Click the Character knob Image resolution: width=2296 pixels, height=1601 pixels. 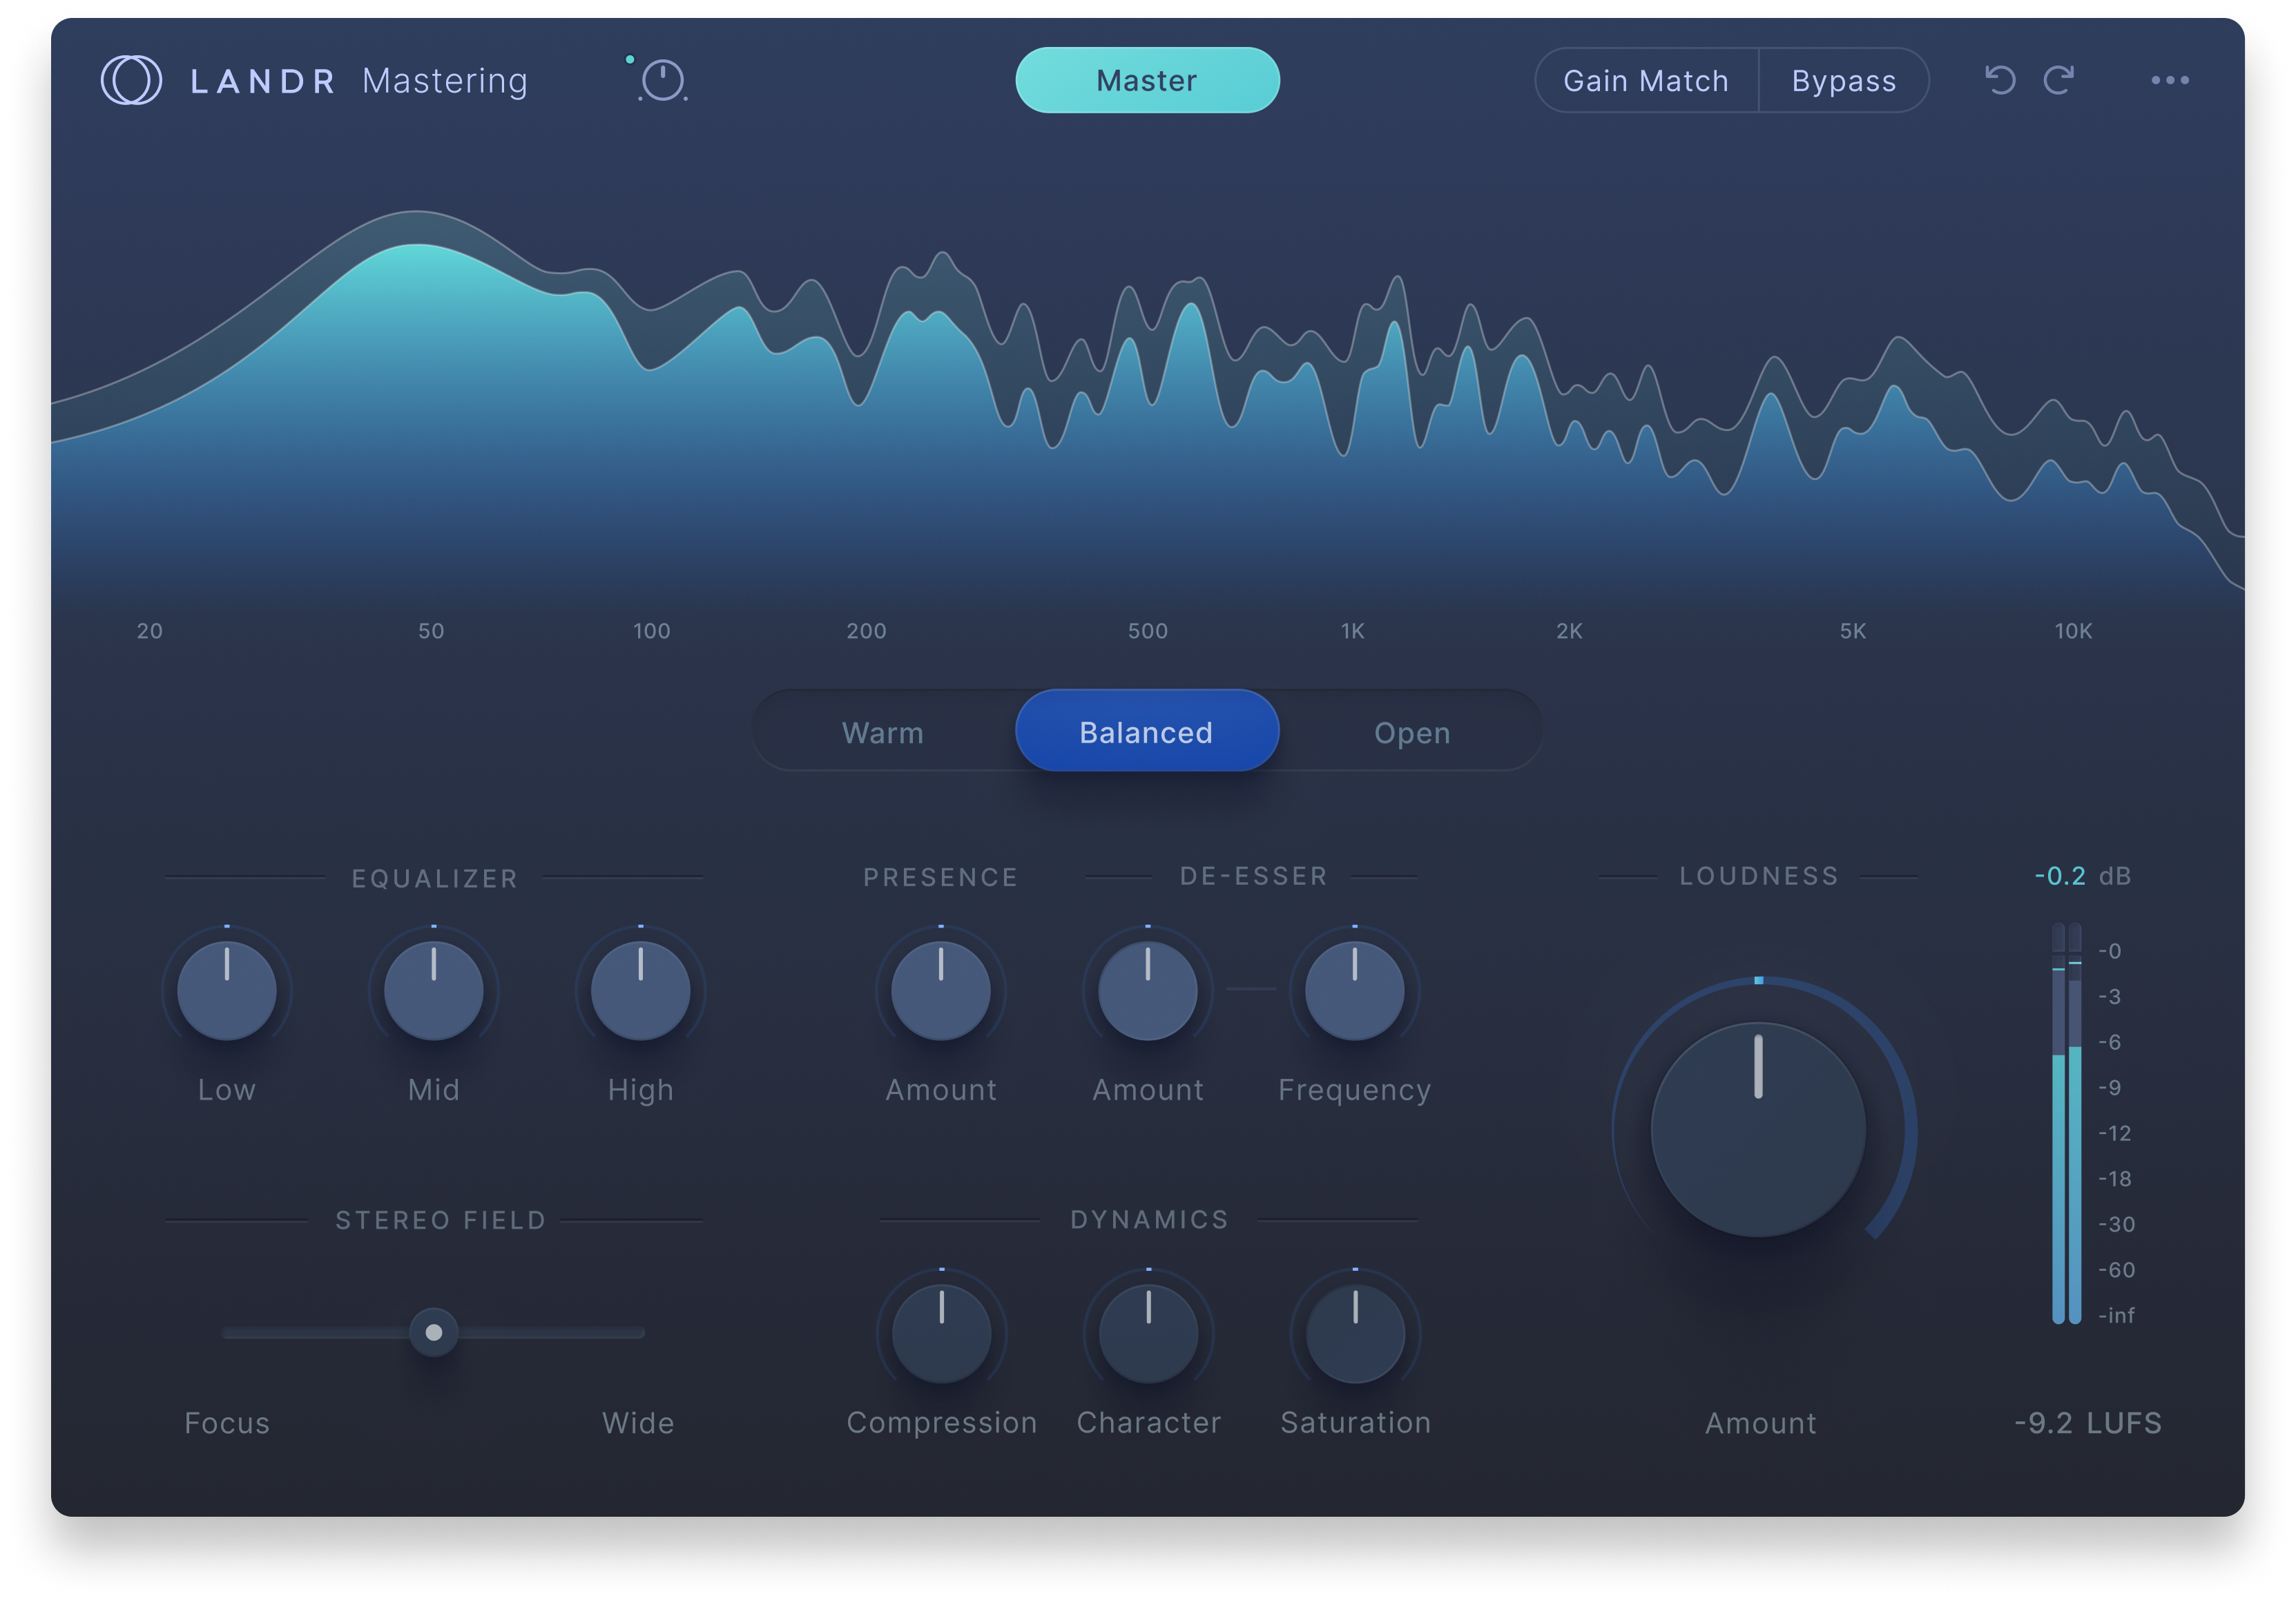[1149, 1333]
